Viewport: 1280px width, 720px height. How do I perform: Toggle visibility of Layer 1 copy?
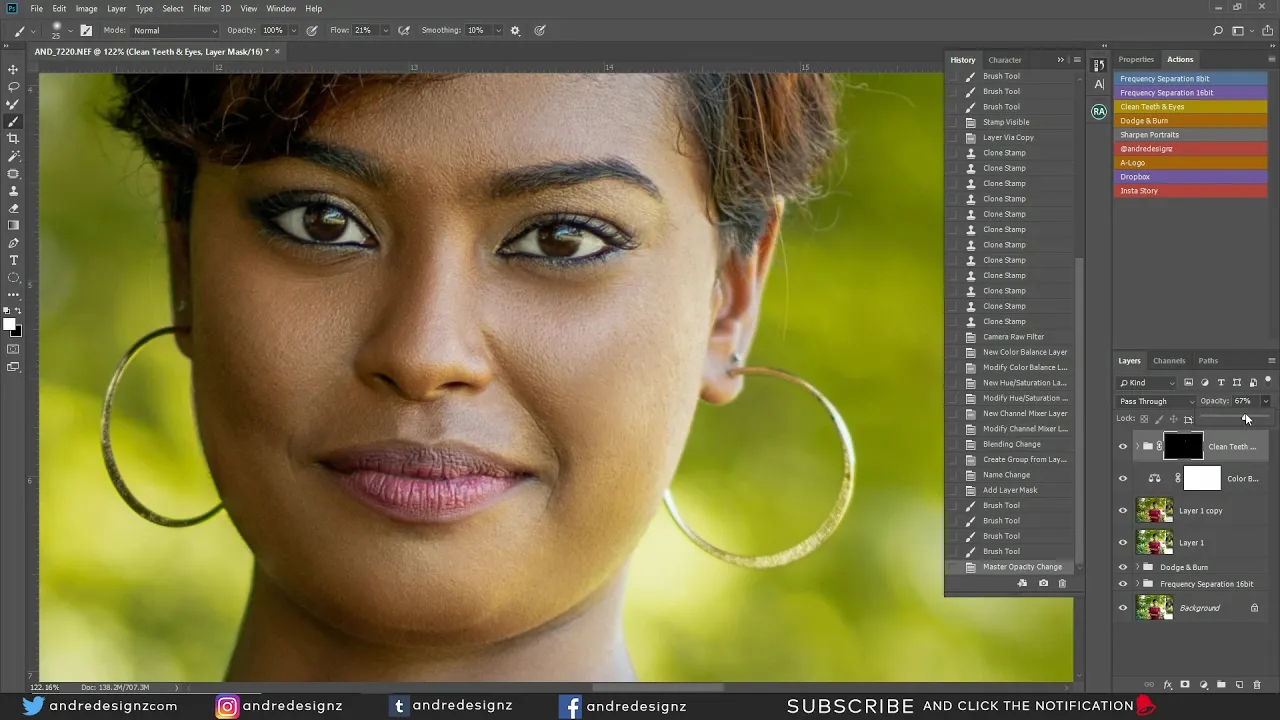(1122, 511)
